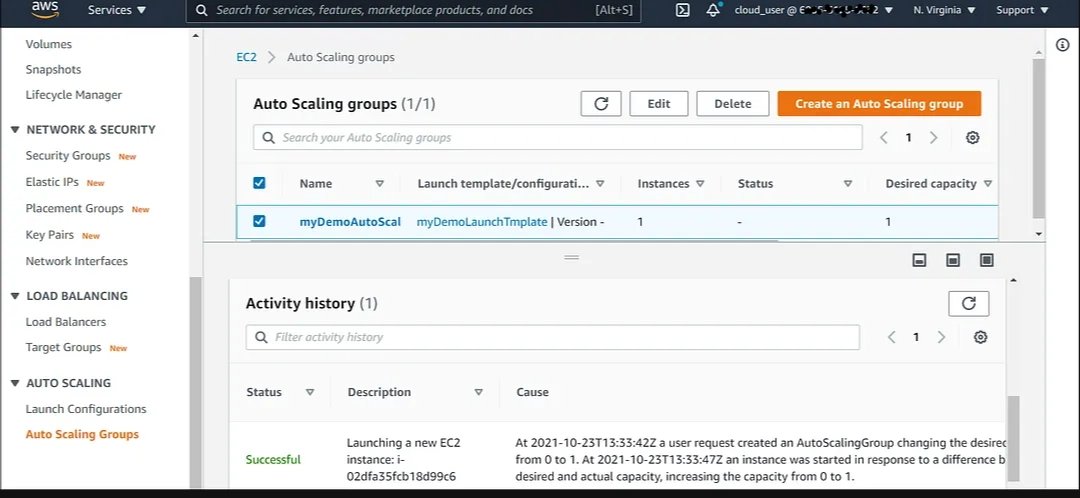Go to next Activity history page
Image resolution: width=1080 pixels, height=498 pixels.
(x=941, y=337)
